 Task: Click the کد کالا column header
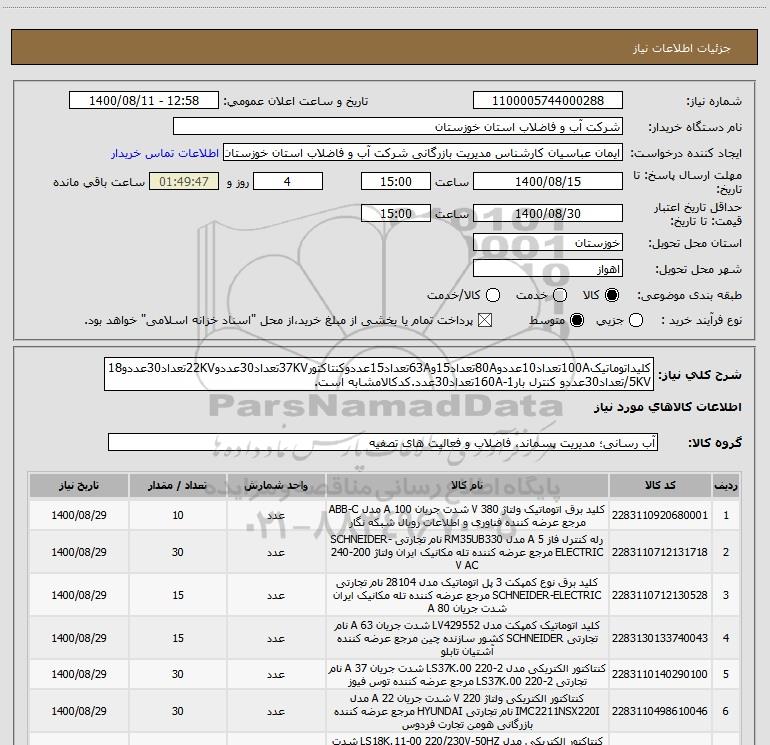[660, 485]
